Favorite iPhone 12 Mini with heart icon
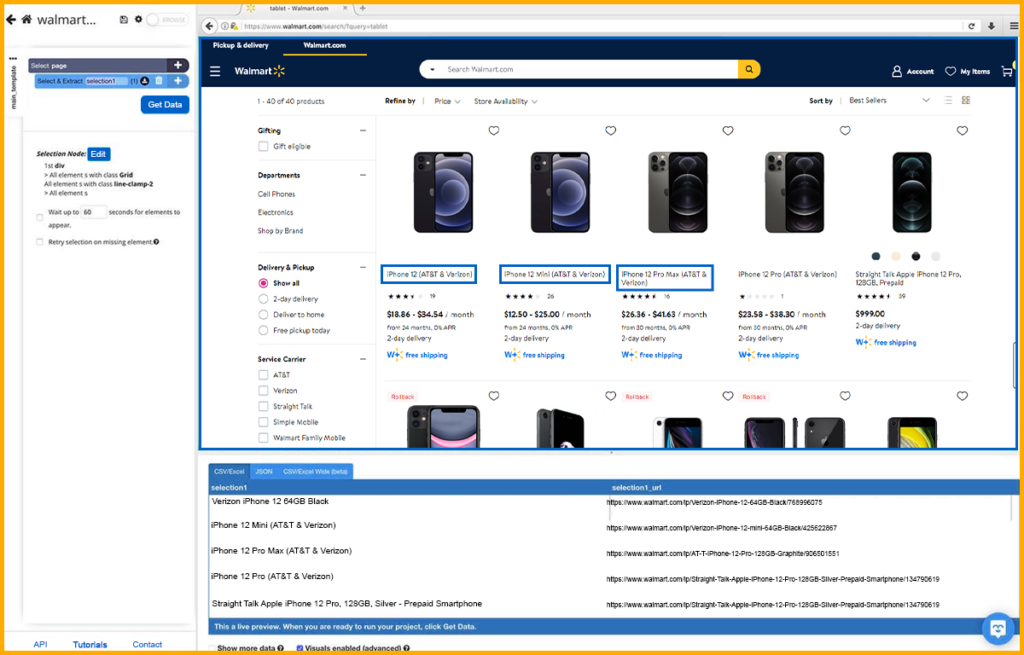 click(x=611, y=131)
